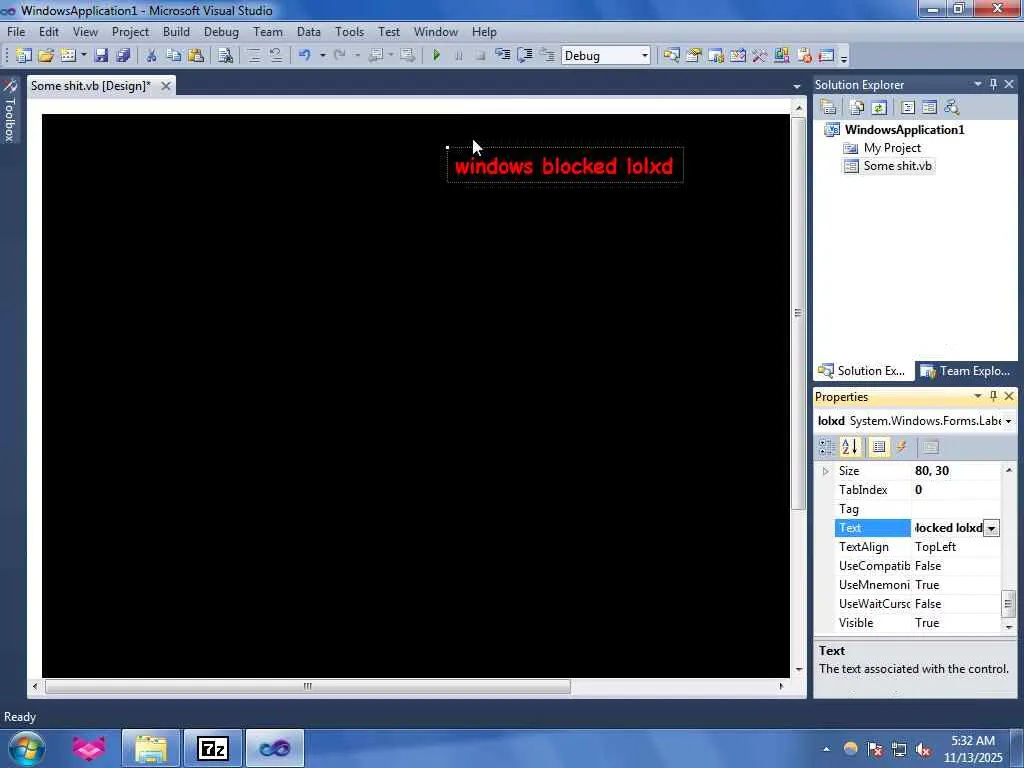Open Properties window position dropdown

(978, 396)
